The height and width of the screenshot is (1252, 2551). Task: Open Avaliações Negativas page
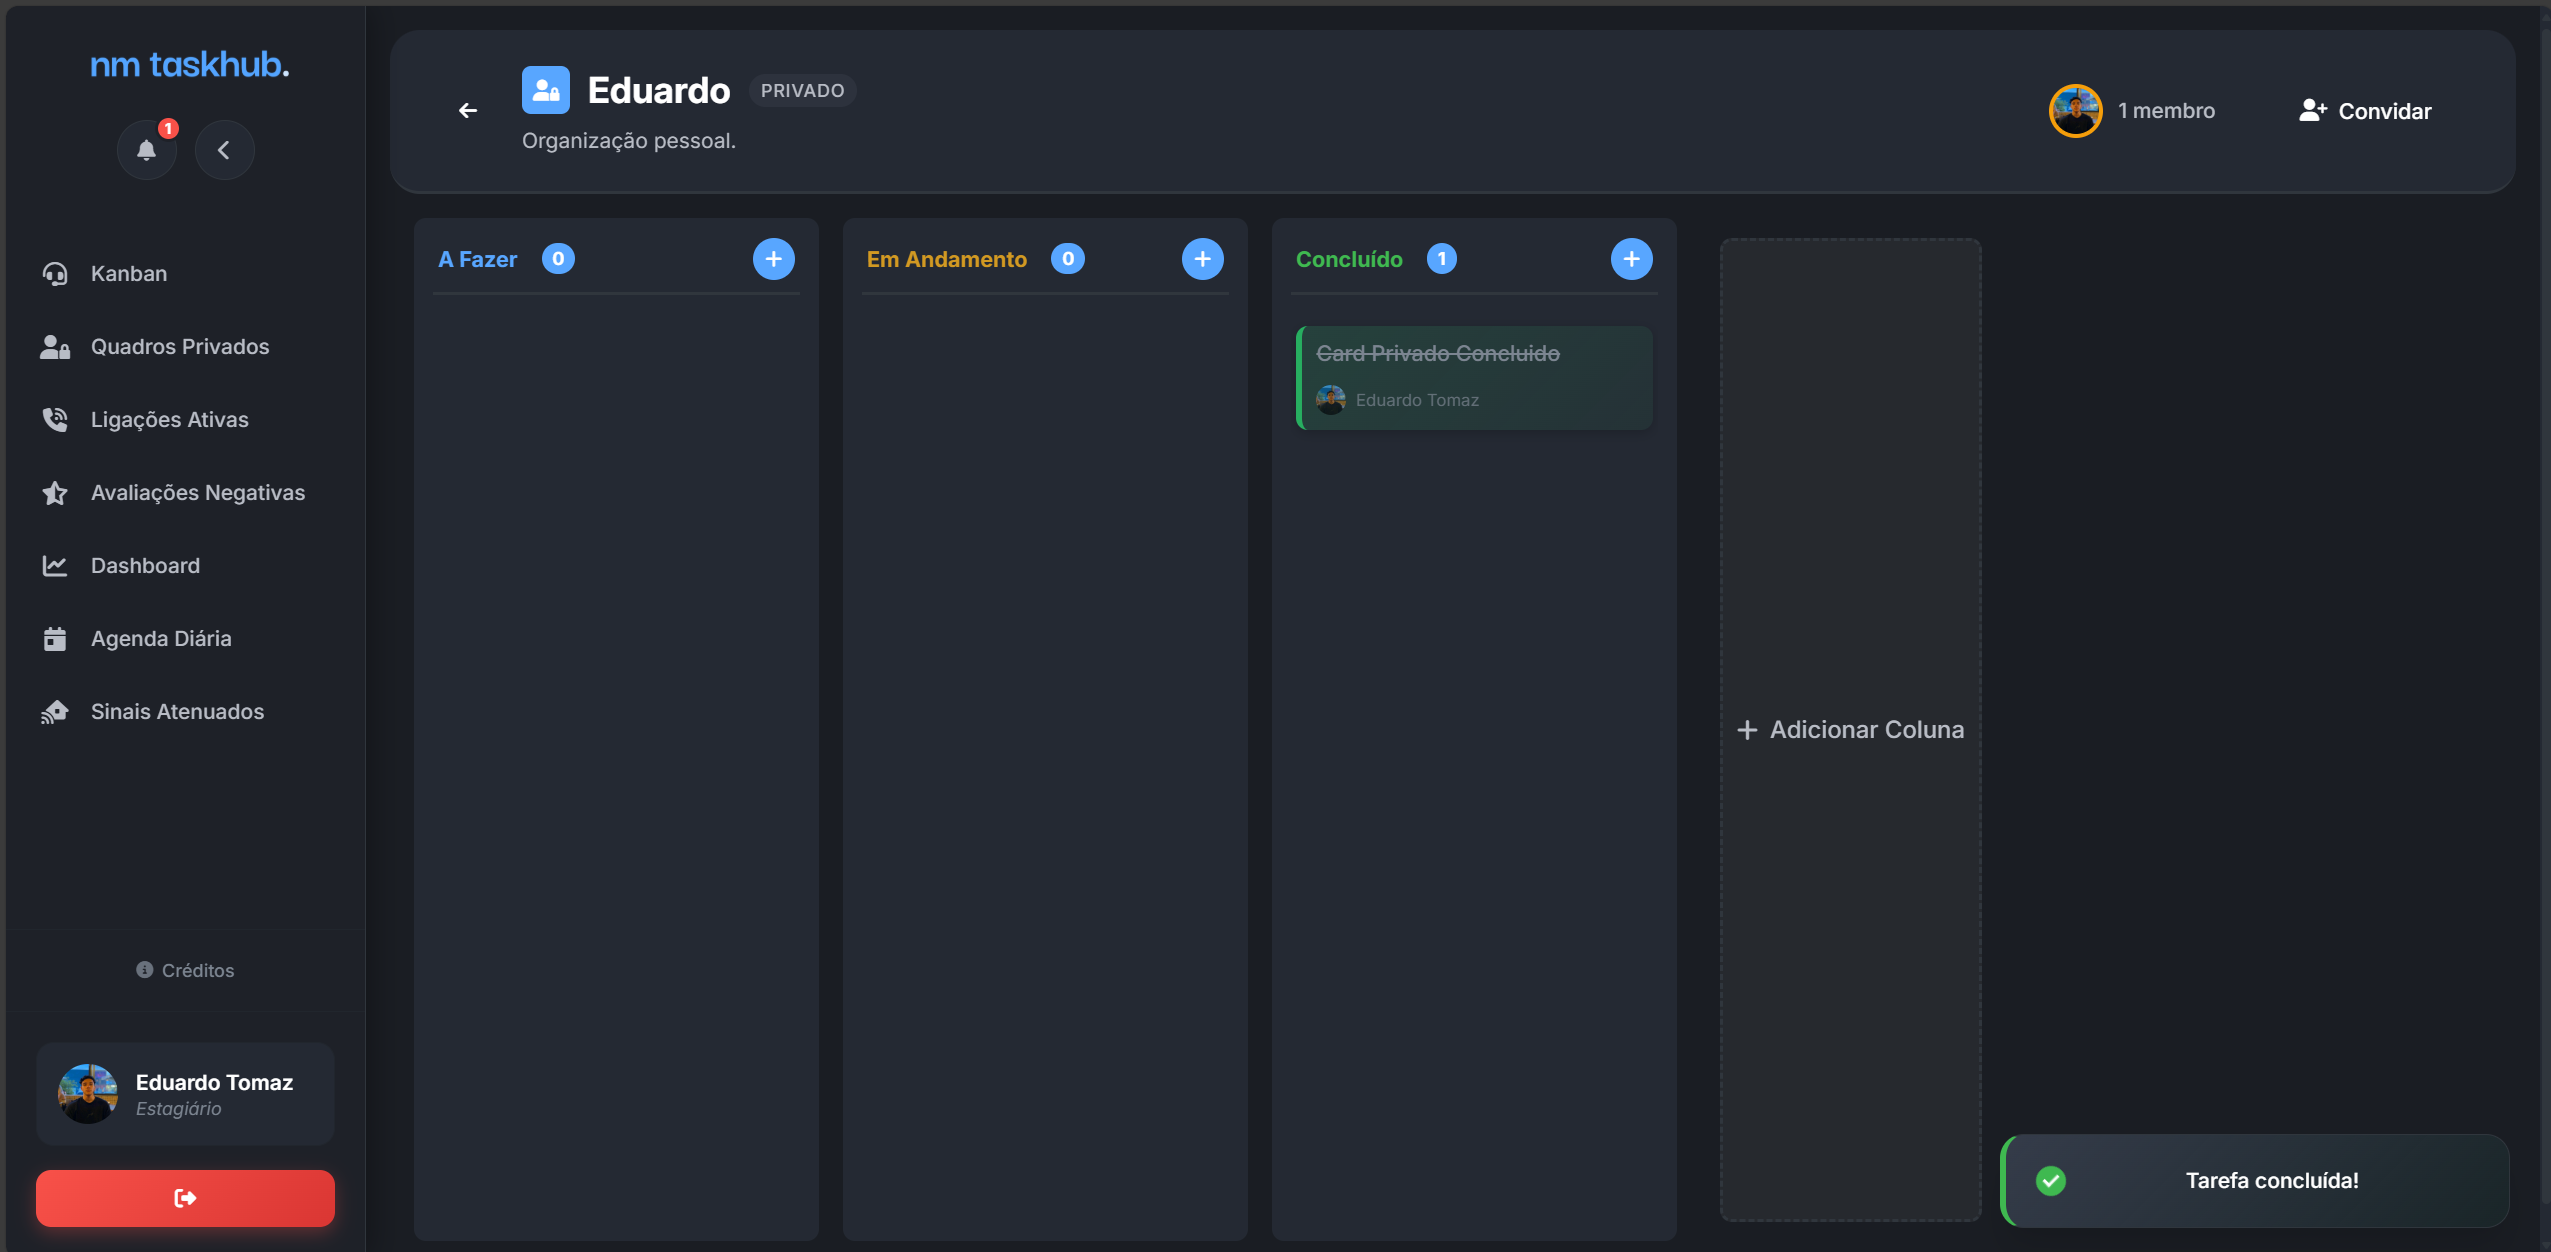pos(197,493)
